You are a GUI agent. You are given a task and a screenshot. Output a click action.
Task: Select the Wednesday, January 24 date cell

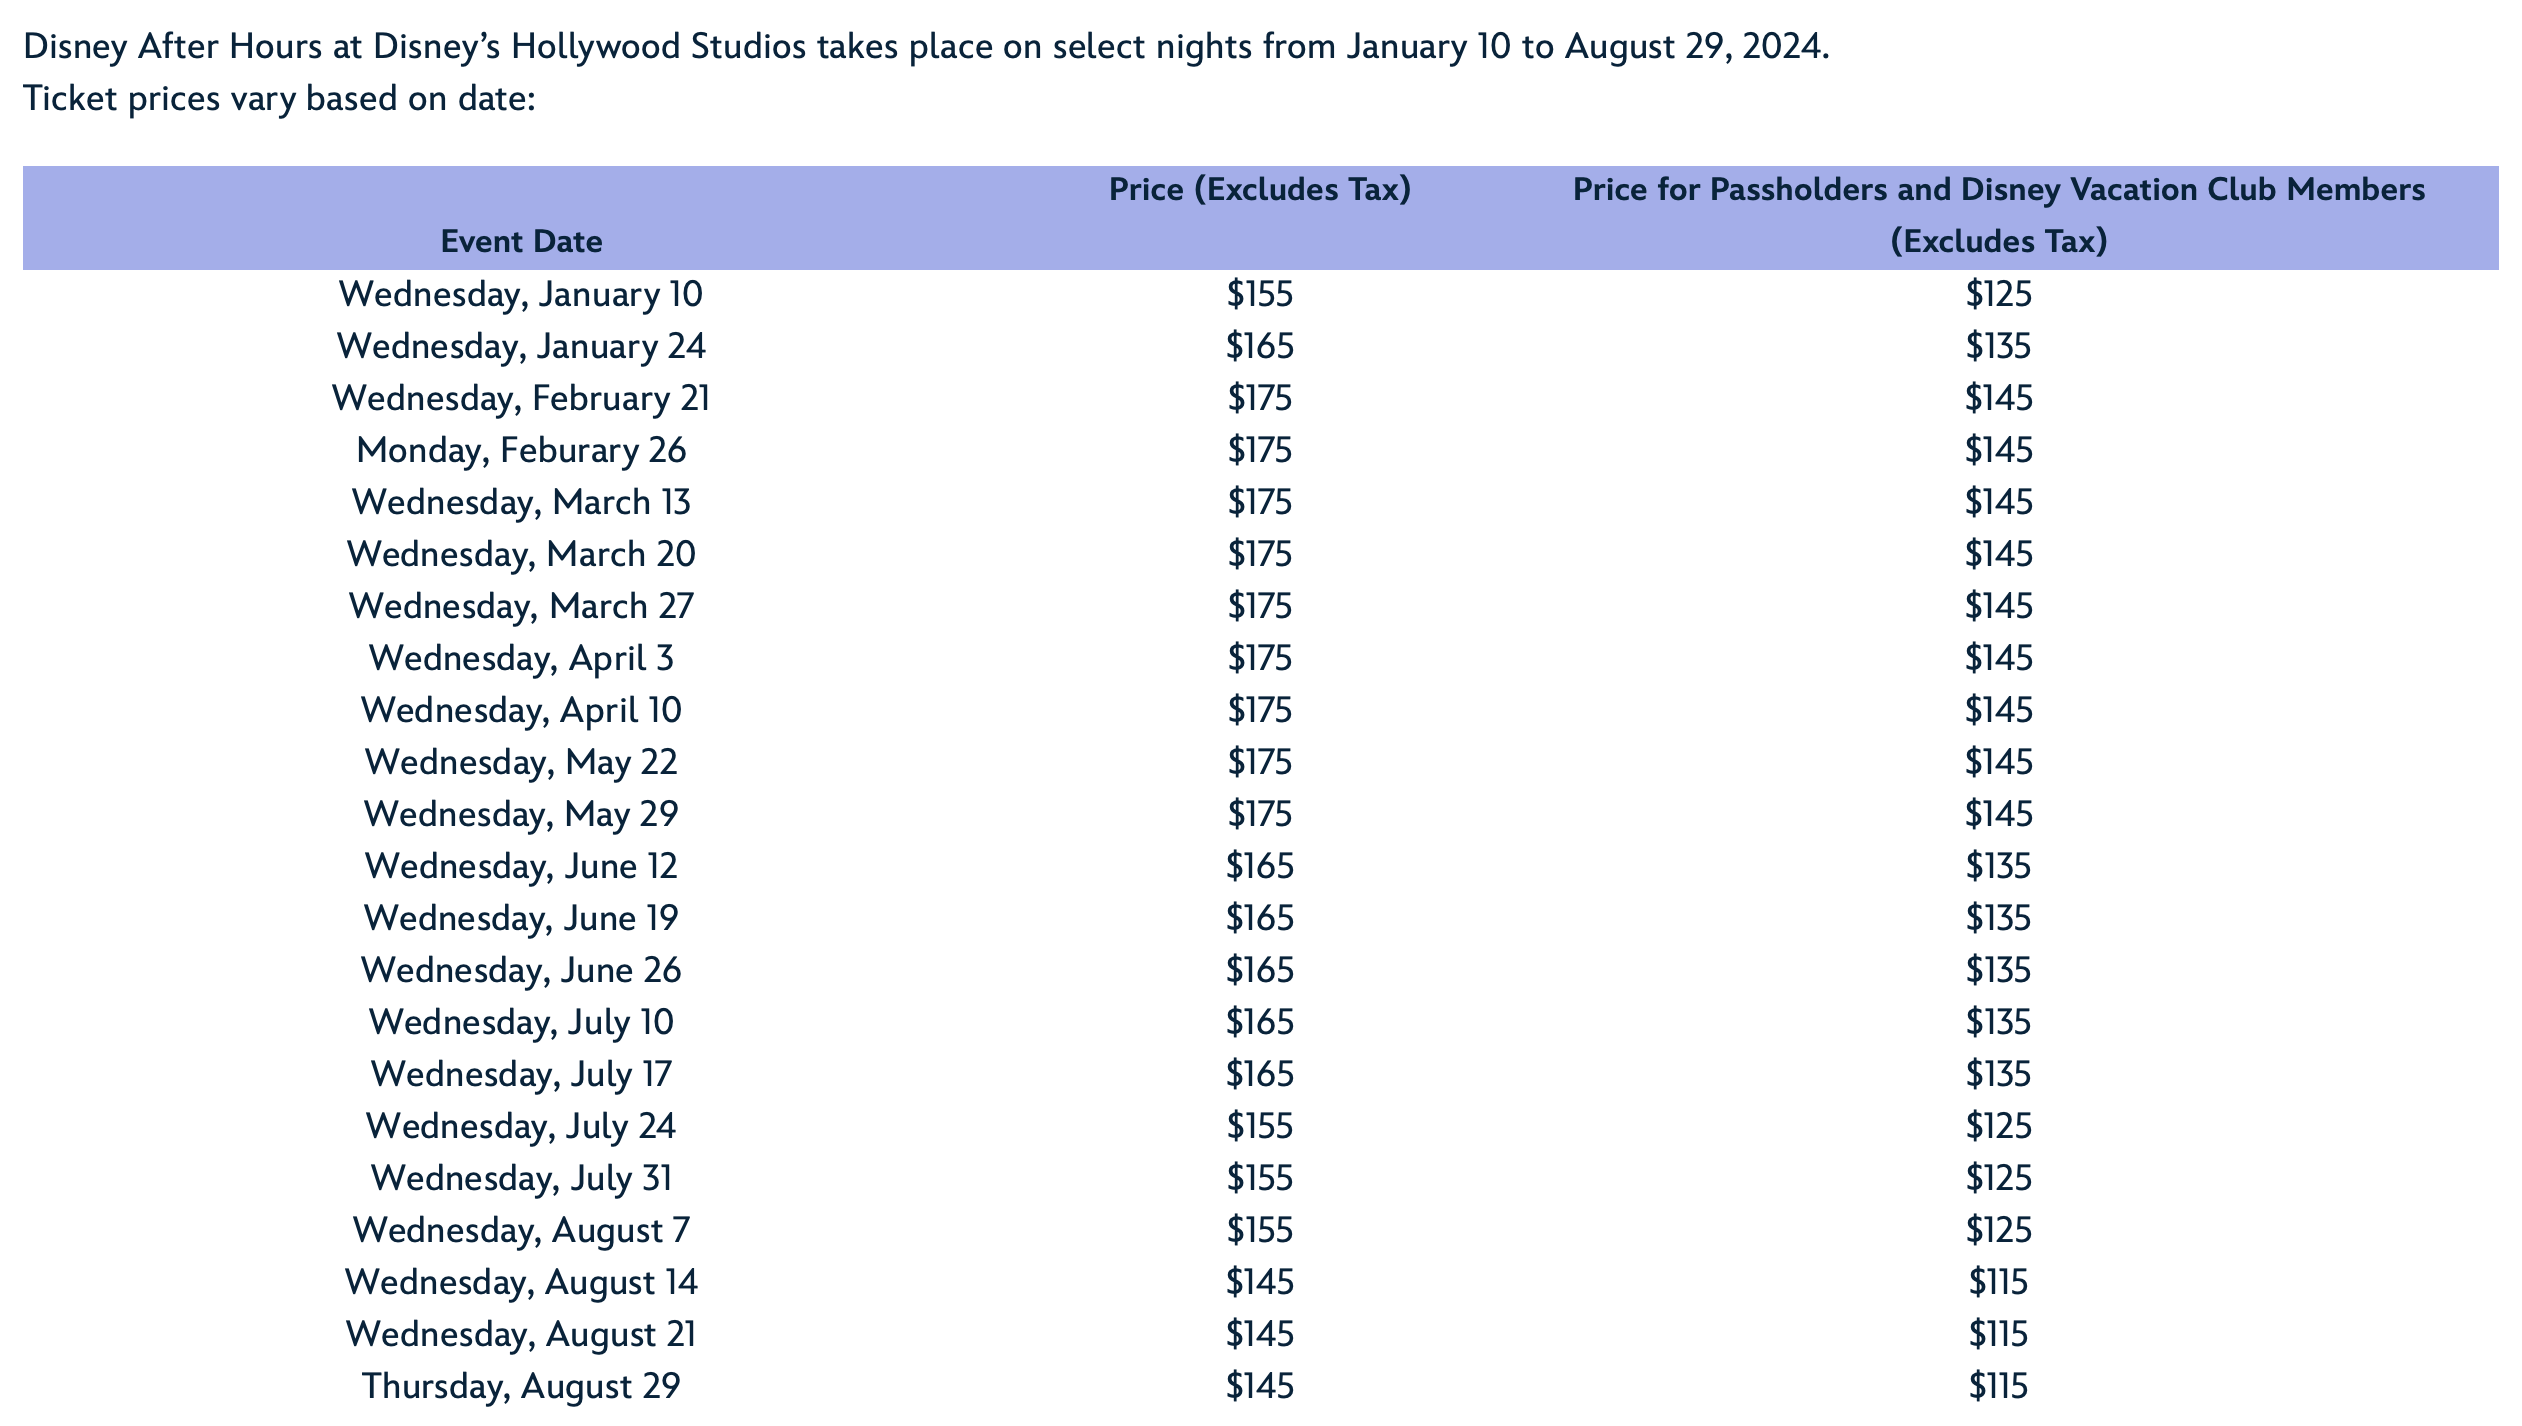coord(521,346)
